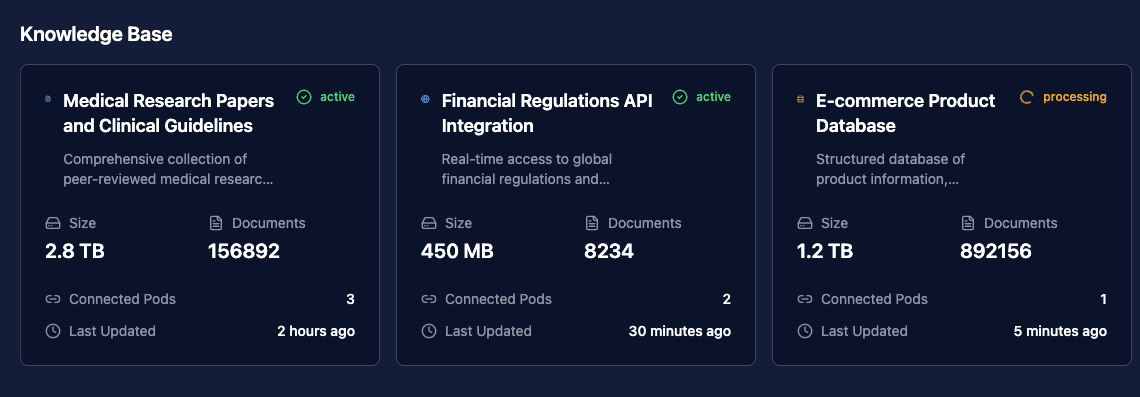
Task: Click the '5 minutes ago' timestamp
Action: (1061, 331)
